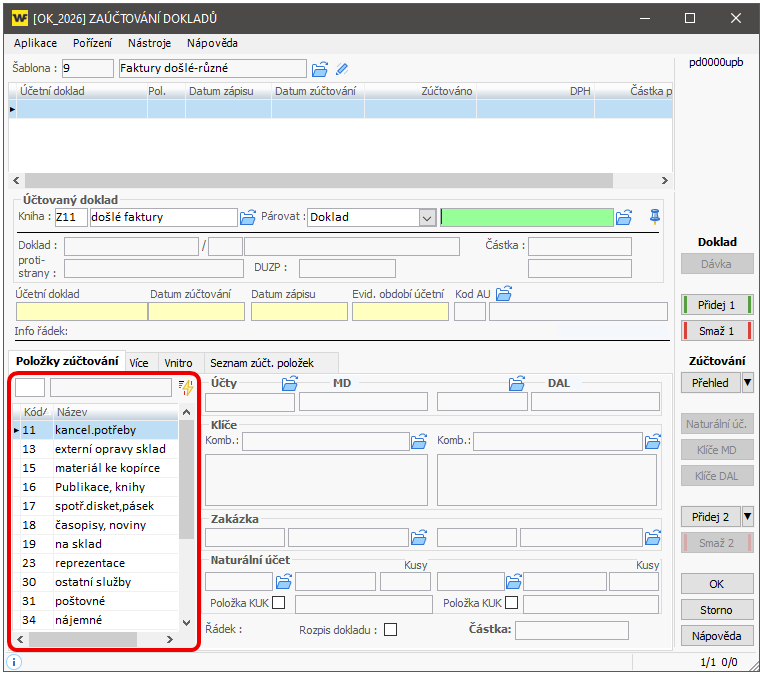Sort by the Název column header
763x675 pixels.
[x=116, y=412]
